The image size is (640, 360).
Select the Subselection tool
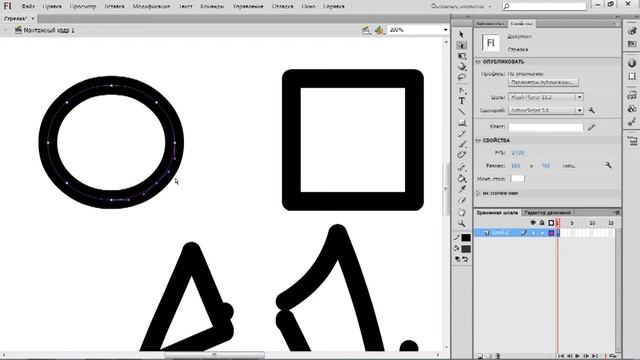461,45
